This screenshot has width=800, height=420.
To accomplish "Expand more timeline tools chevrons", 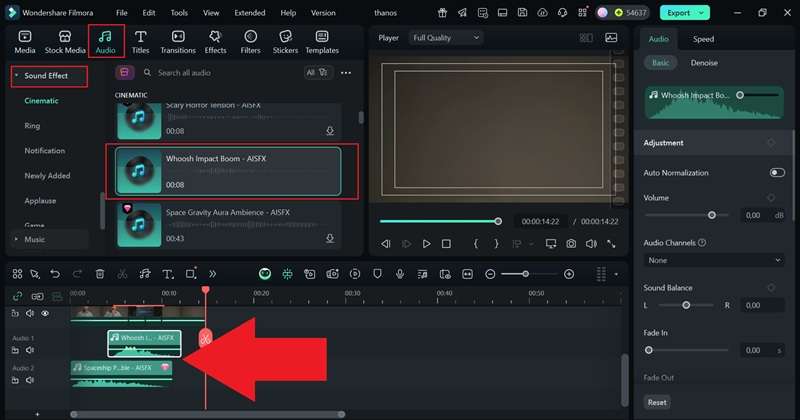I will (x=212, y=274).
